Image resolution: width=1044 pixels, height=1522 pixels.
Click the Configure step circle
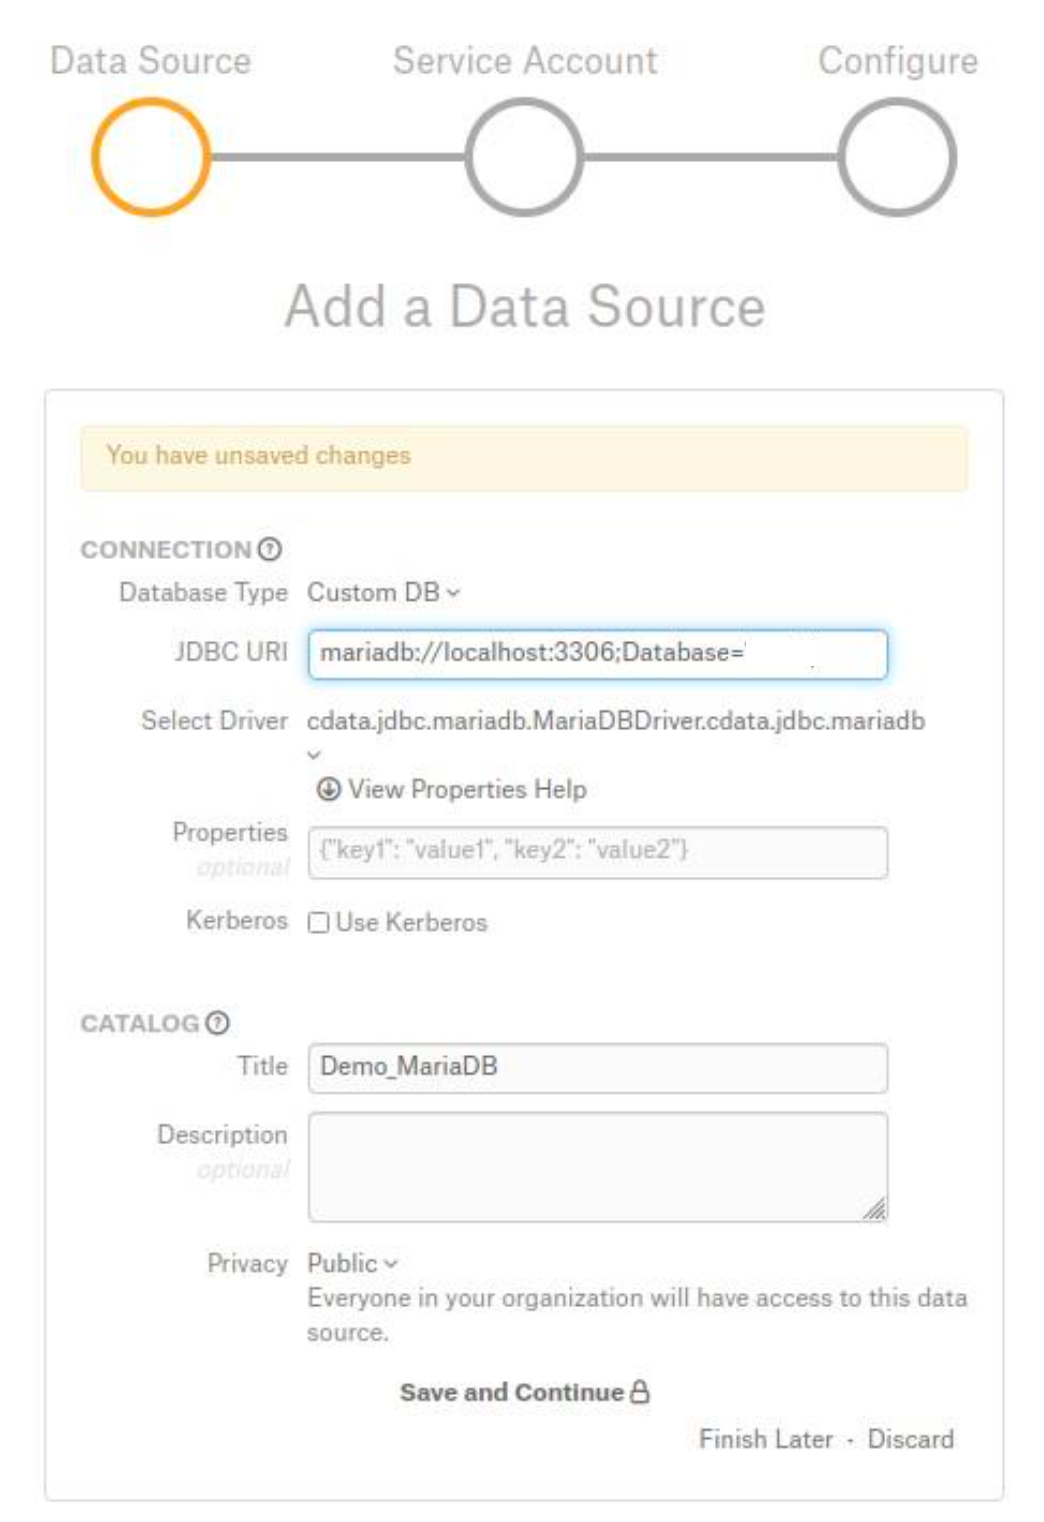tap(897, 157)
